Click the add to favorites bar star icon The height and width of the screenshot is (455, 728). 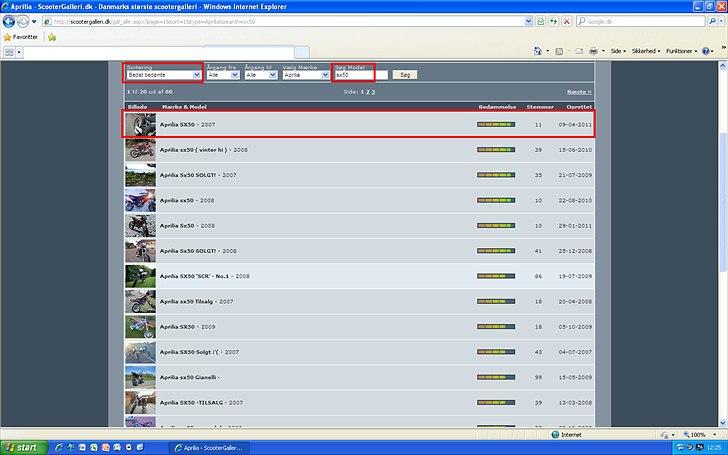[x=52, y=37]
